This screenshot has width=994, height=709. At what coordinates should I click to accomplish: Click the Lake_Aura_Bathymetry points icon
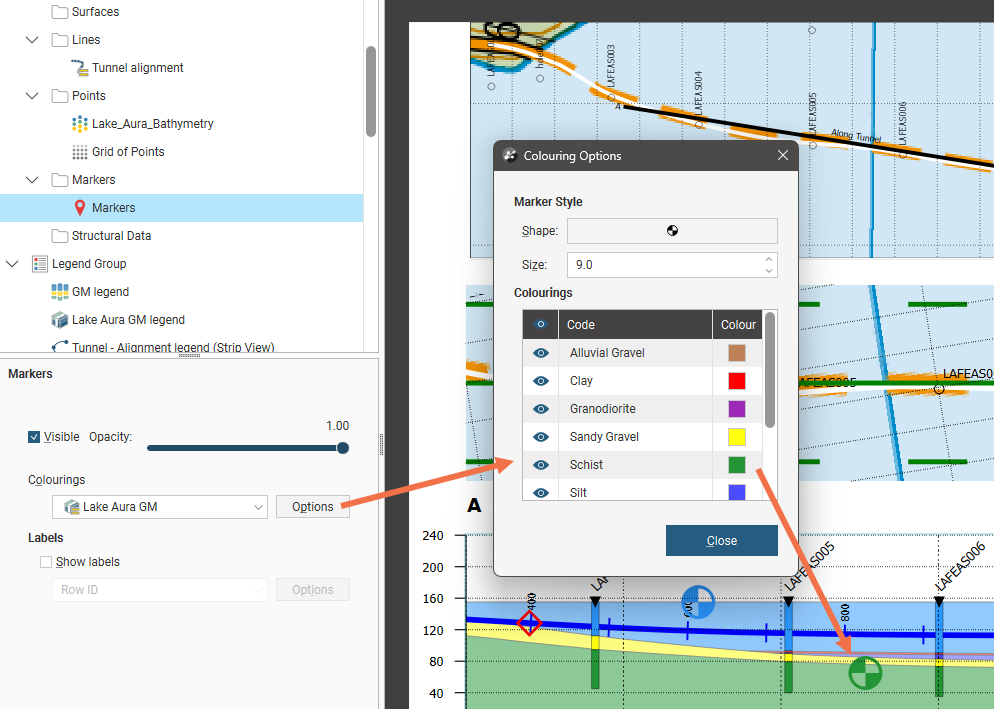point(80,124)
